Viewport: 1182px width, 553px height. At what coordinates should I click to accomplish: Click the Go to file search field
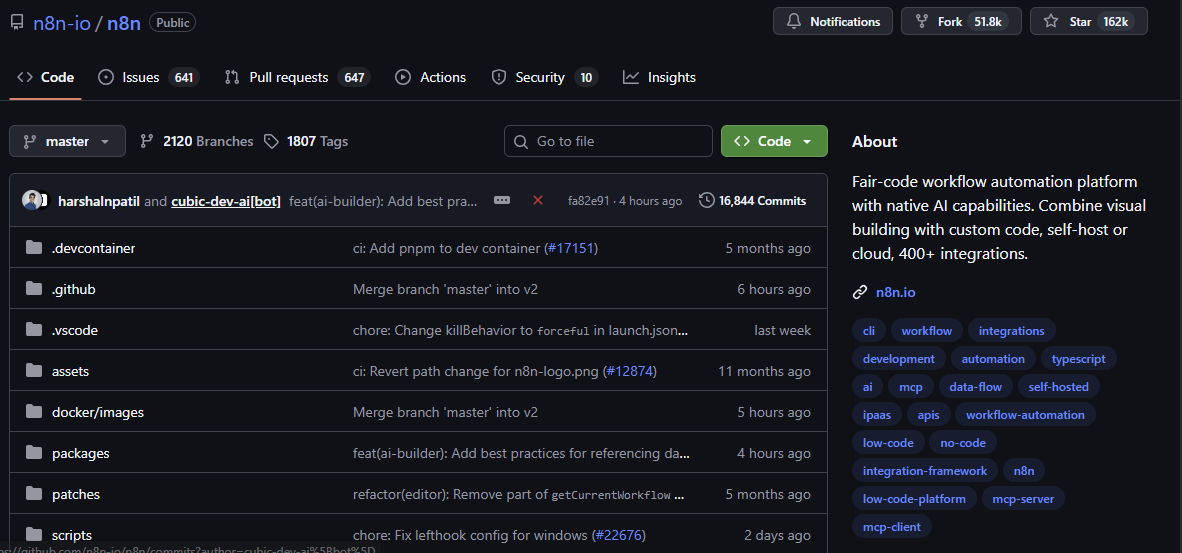click(608, 141)
